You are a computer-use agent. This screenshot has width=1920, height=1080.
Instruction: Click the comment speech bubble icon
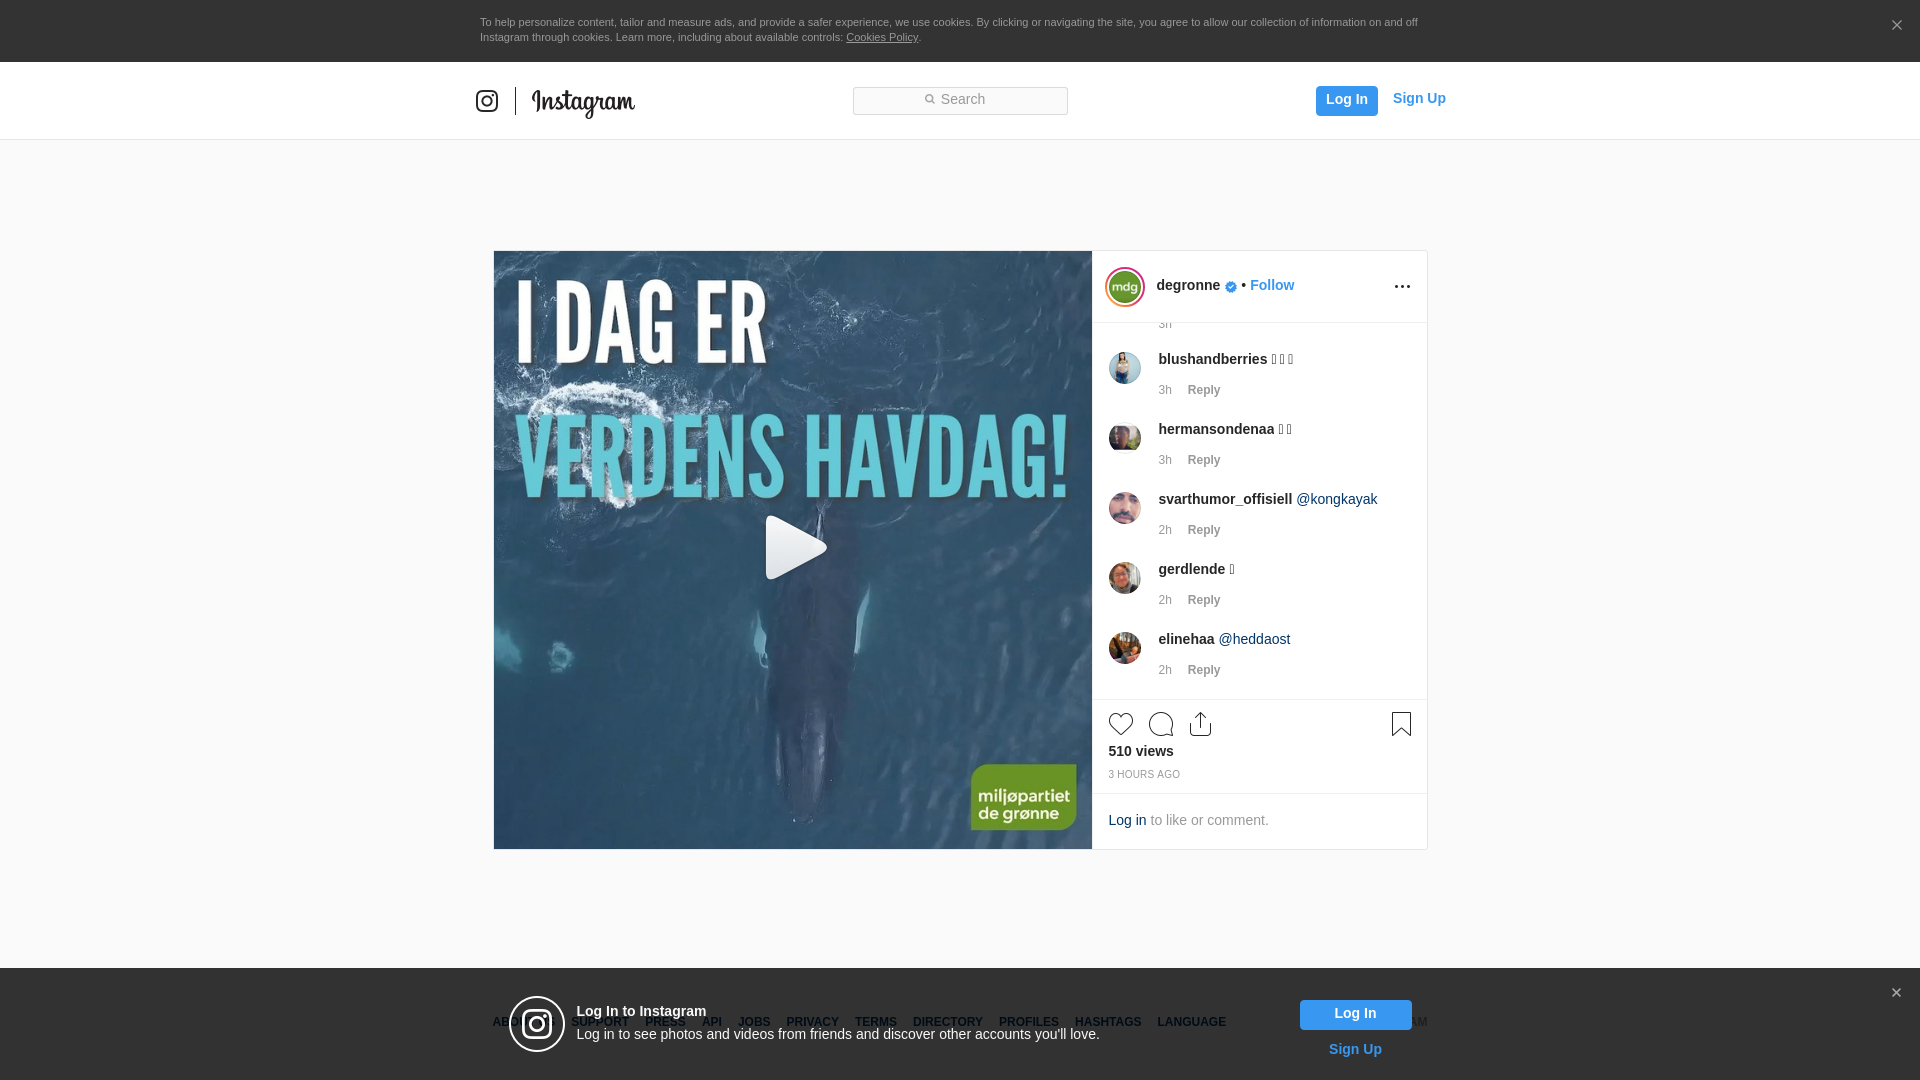pos(1161,724)
